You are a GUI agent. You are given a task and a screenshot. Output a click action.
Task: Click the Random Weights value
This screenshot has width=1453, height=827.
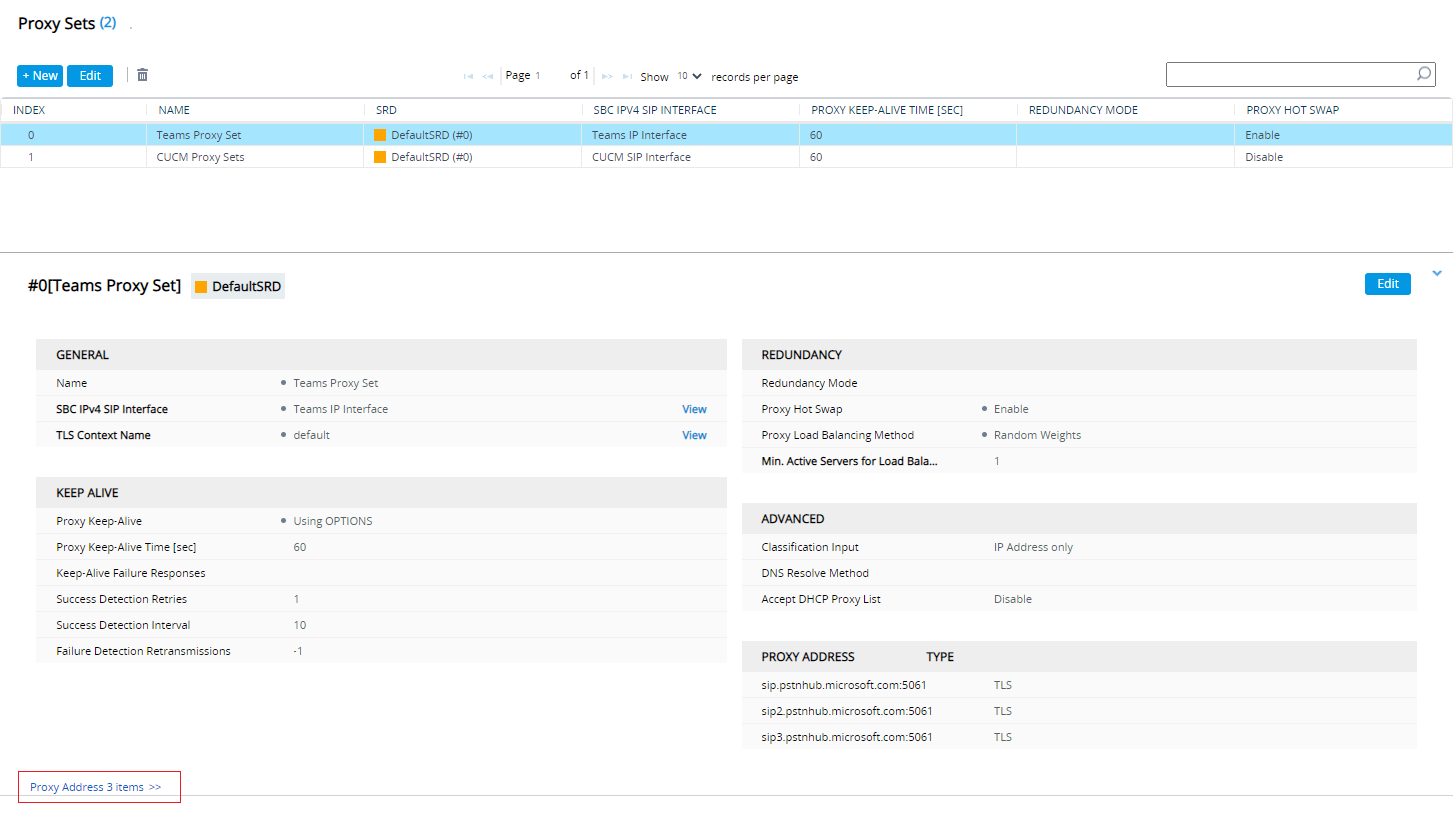(1037, 435)
